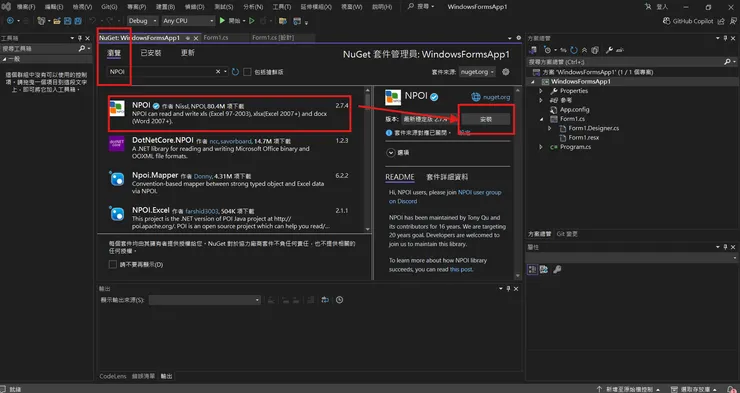Screen dimensions: 740x393
Task: Open the 工具(T) Tools menu
Action: pyautogui.click(x=282, y=7)
